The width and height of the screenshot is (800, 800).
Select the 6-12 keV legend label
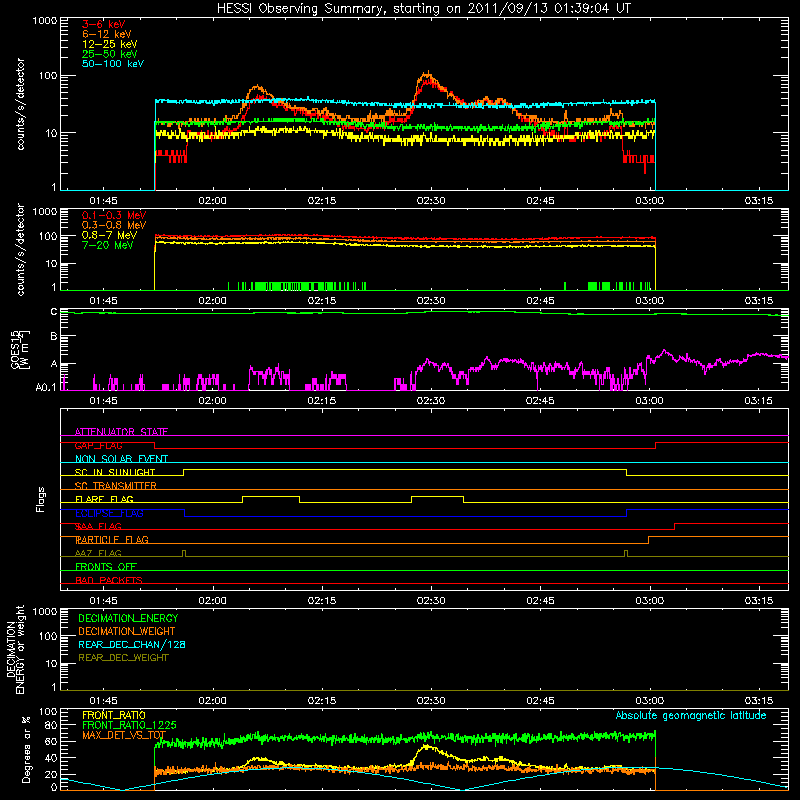[x=107, y=34]
